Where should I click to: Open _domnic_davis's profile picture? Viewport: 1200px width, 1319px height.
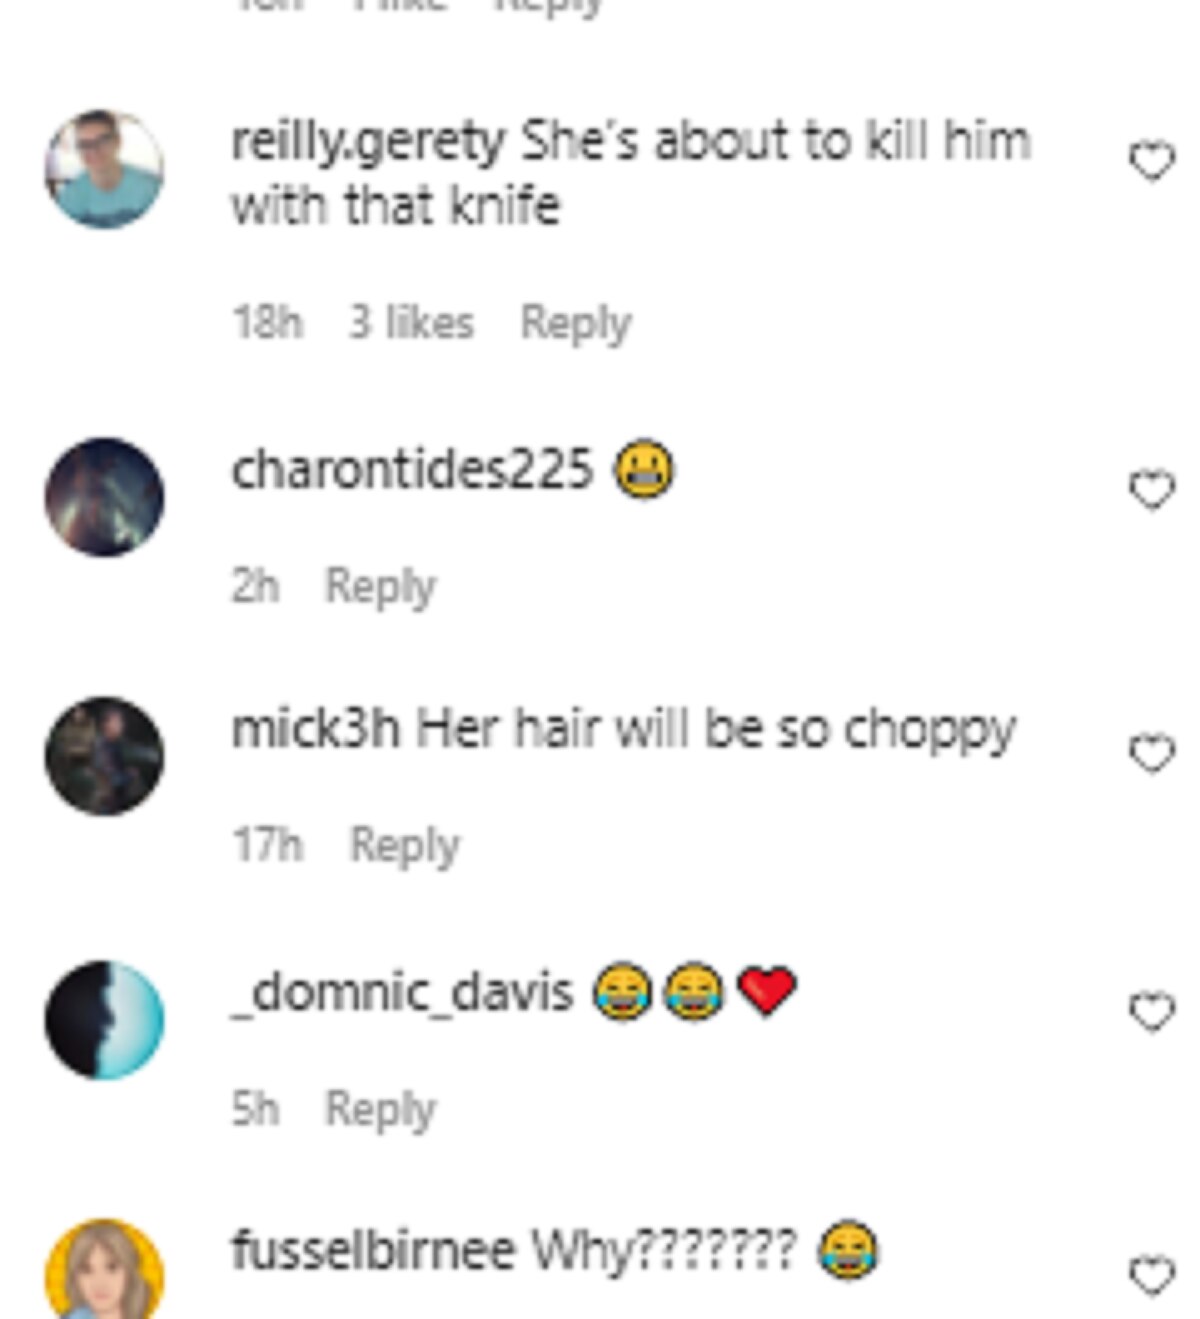tap(104, 1020)
